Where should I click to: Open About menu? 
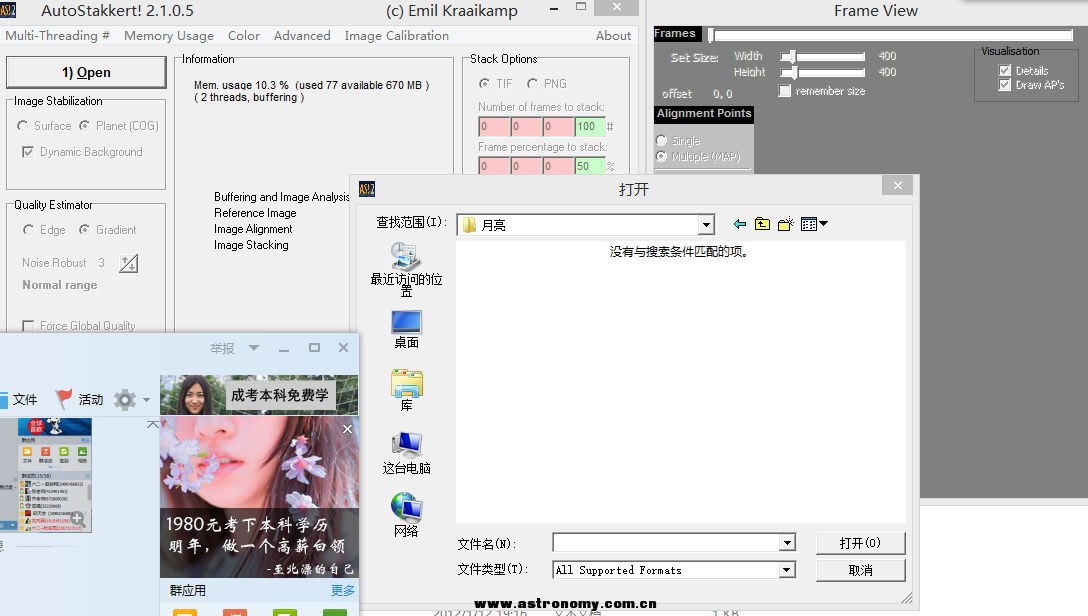click(613, 35)
